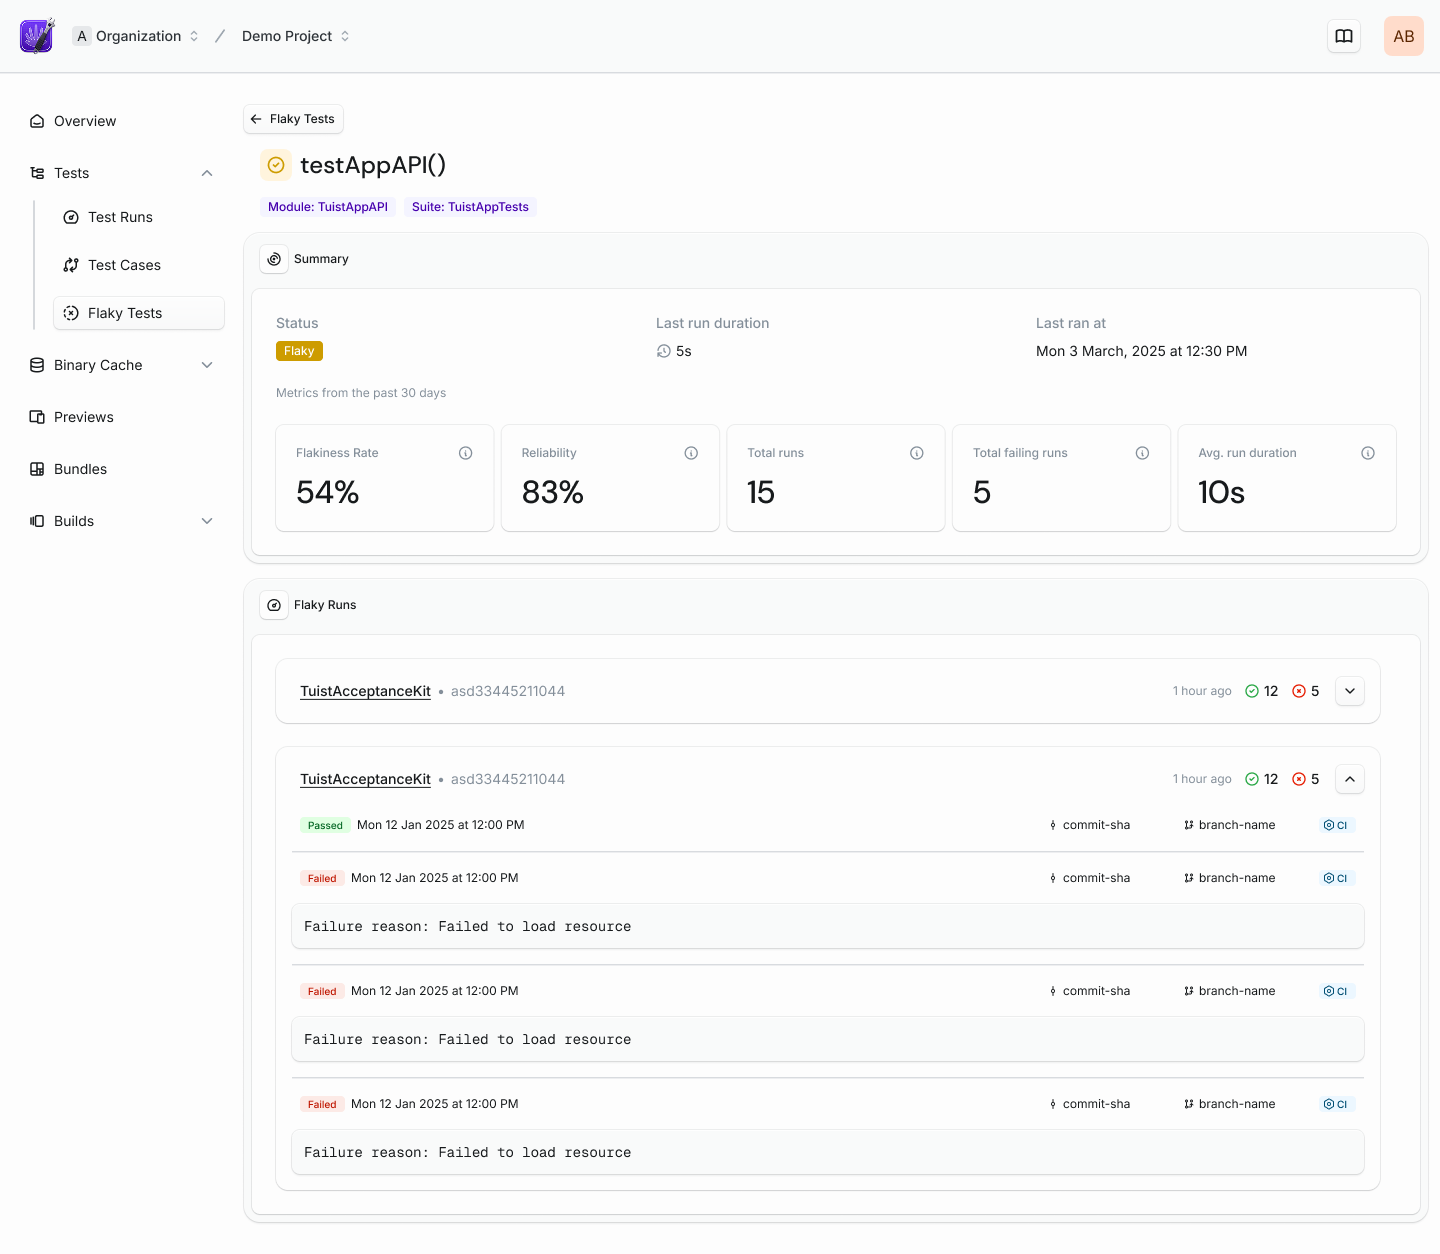Open Test Cases in the sidebar

139,265
